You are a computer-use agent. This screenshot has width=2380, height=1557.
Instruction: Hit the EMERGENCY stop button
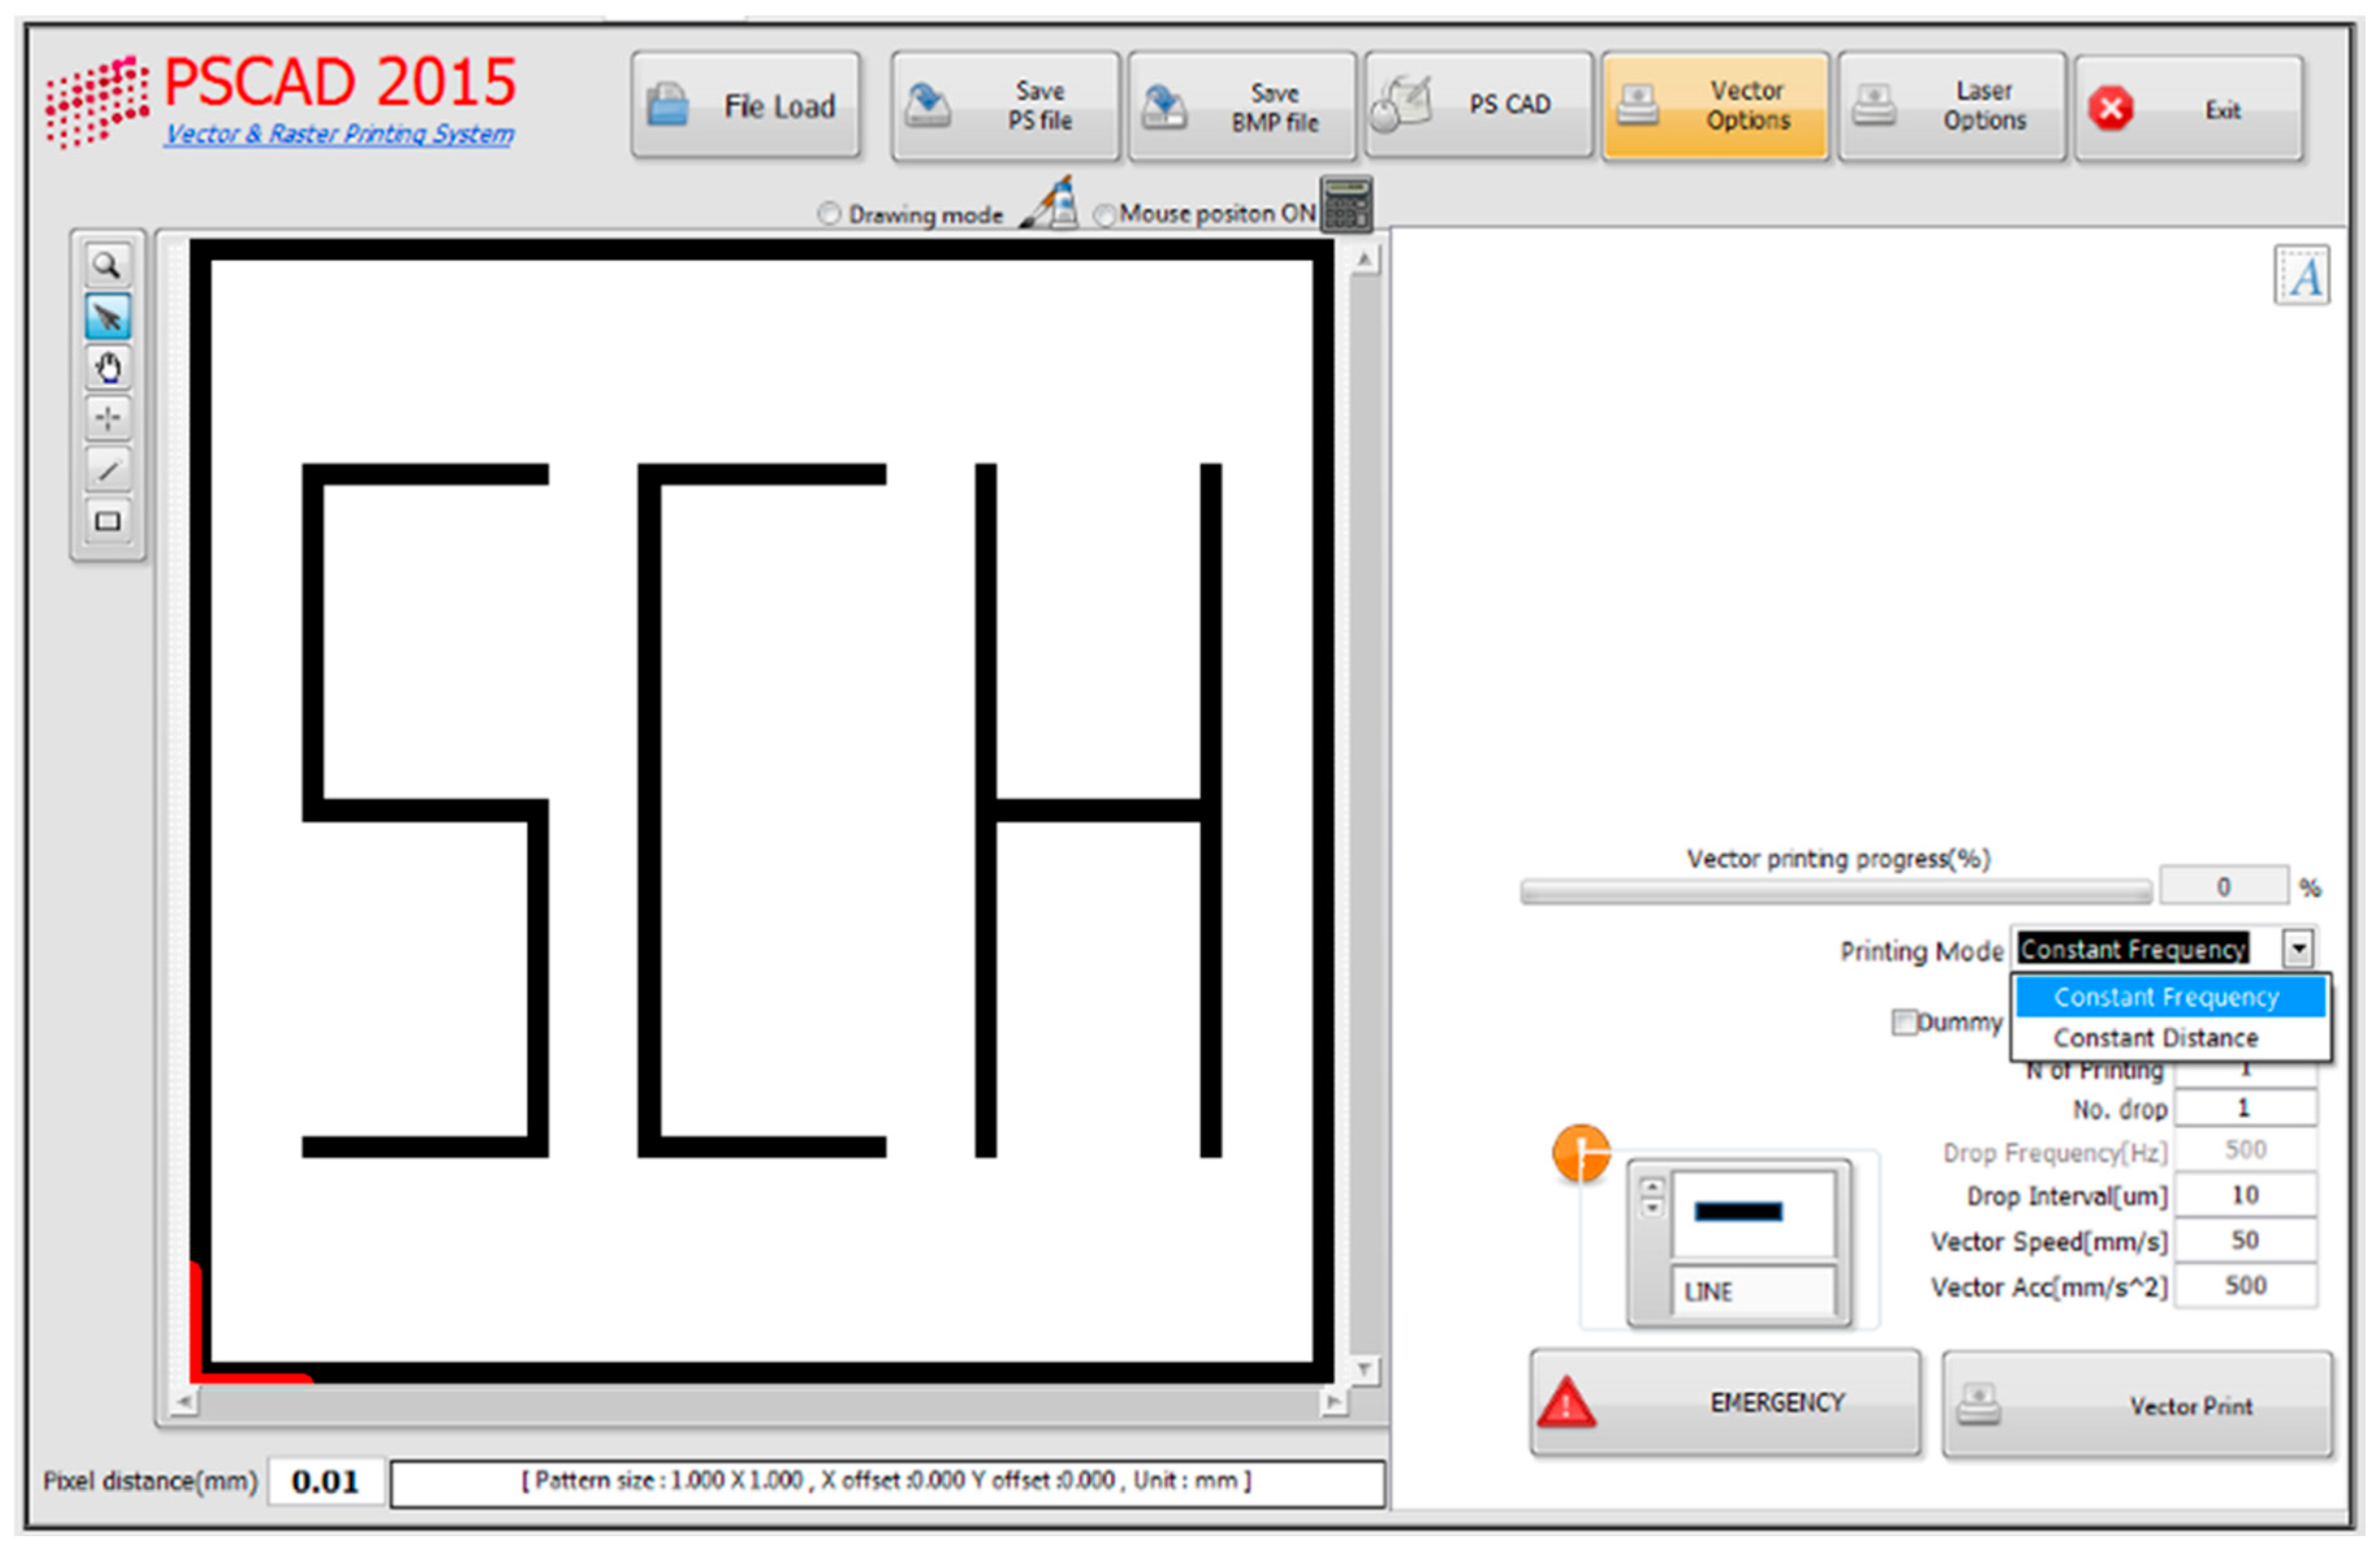tap(1724, 1402)
